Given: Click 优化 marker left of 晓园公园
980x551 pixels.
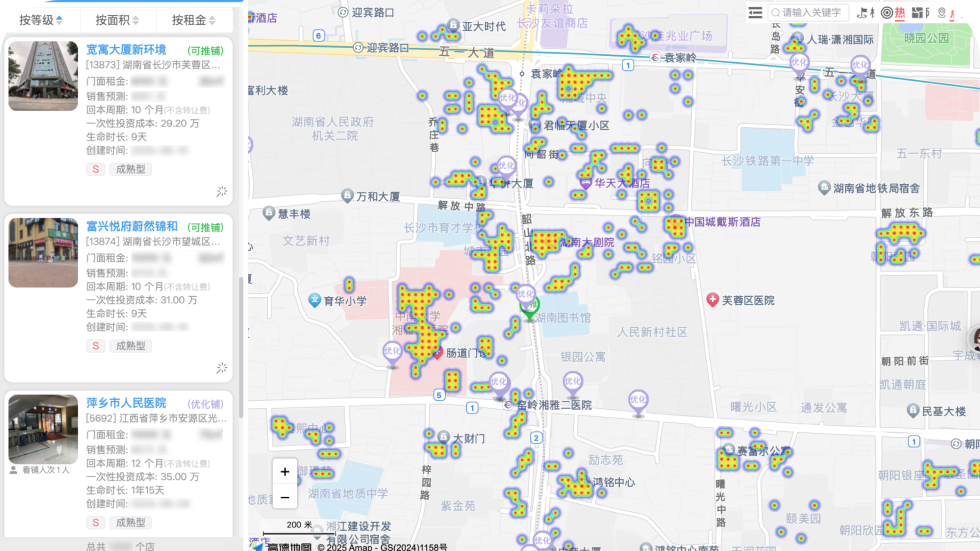Looking at the screenshot, I should pos(860,68).
